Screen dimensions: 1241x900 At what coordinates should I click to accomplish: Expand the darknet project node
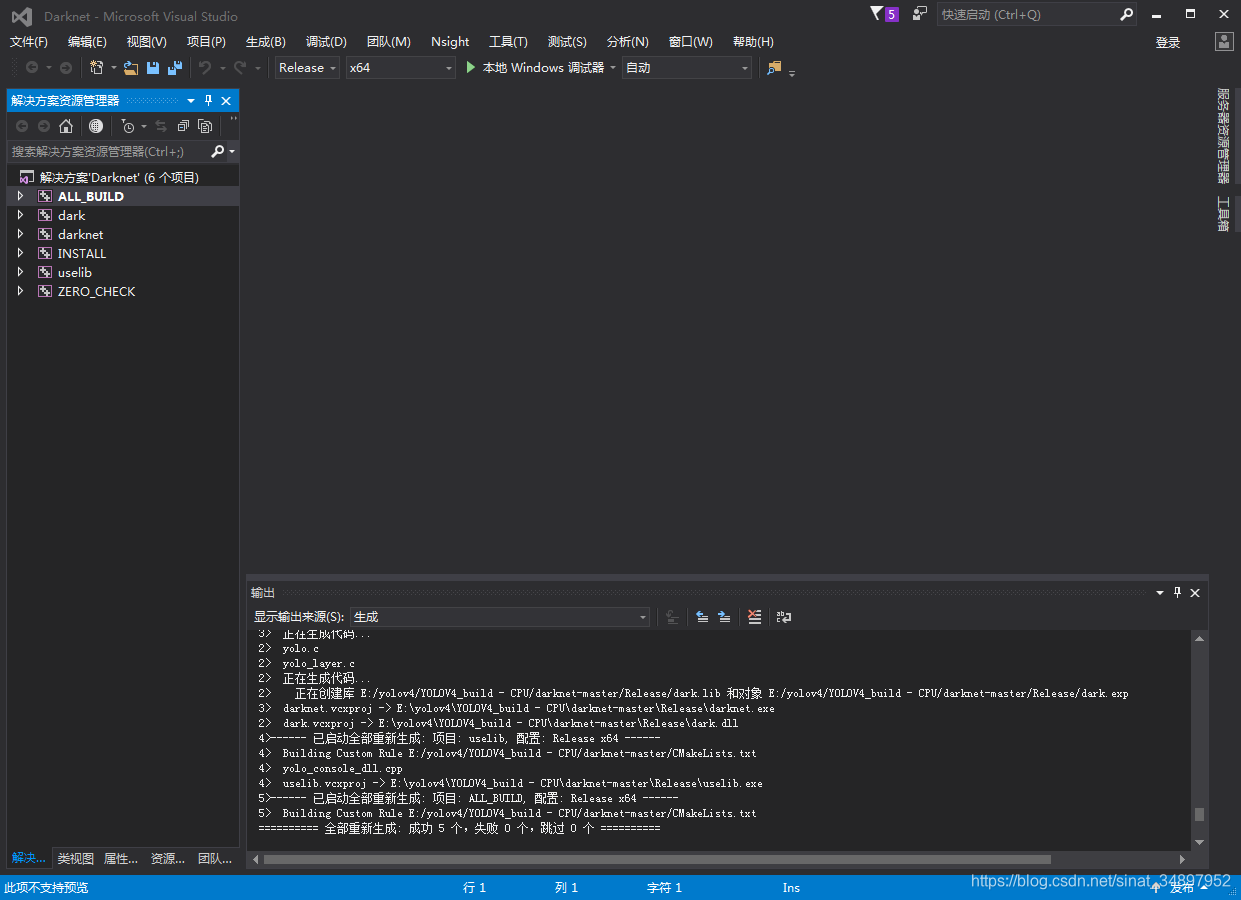[20, 234]
